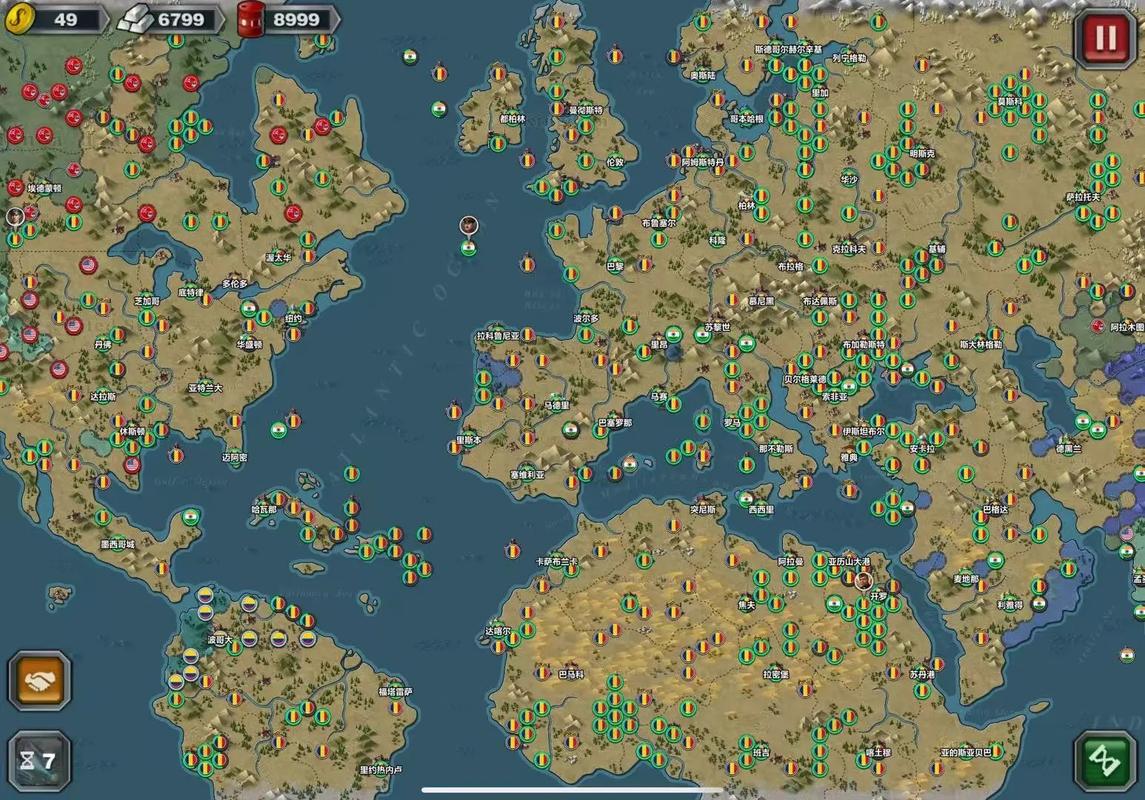Select the city 墨西哥城
1145x800 pixels.
pyautogui.click(x=118, y=545)
